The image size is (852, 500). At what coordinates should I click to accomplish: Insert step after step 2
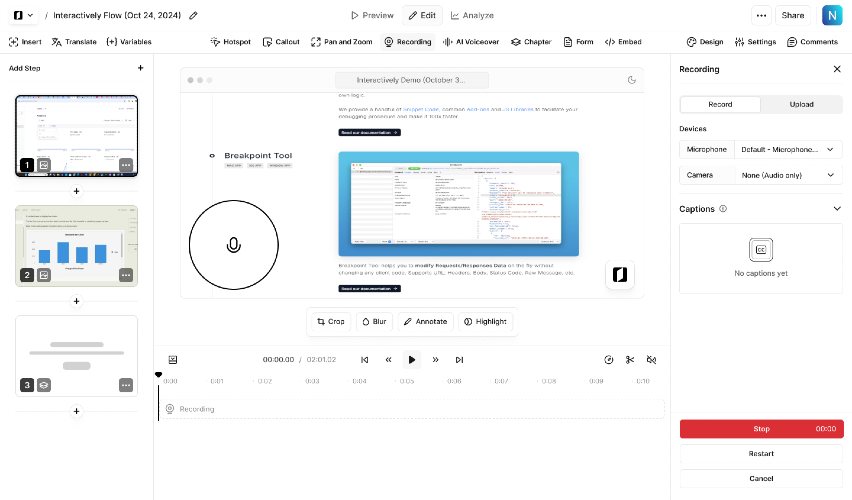tap(77, 301)
